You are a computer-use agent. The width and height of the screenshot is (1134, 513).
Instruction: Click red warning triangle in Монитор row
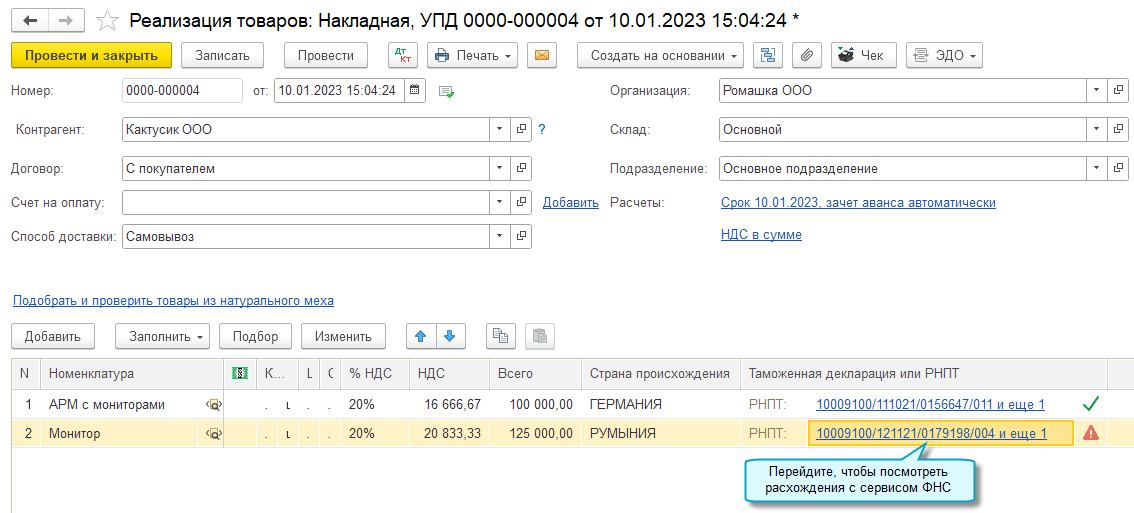(x=1091, y=433)
